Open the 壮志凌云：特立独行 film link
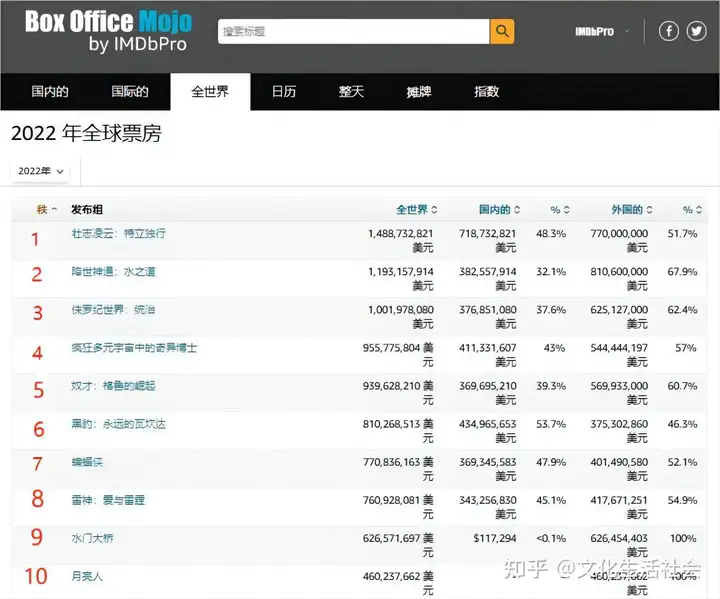Screen dimensions: 720x599 118,233
